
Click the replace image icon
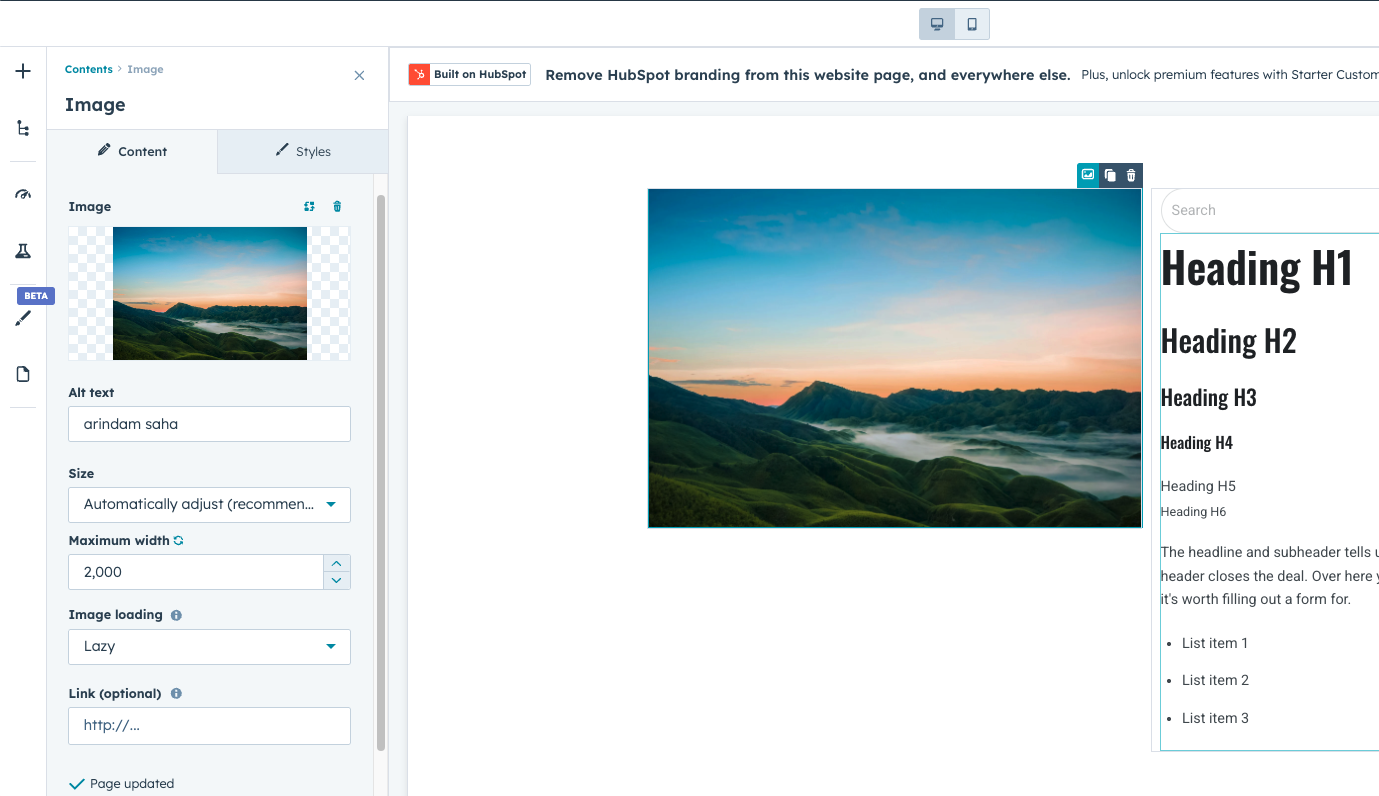(309, 206)
